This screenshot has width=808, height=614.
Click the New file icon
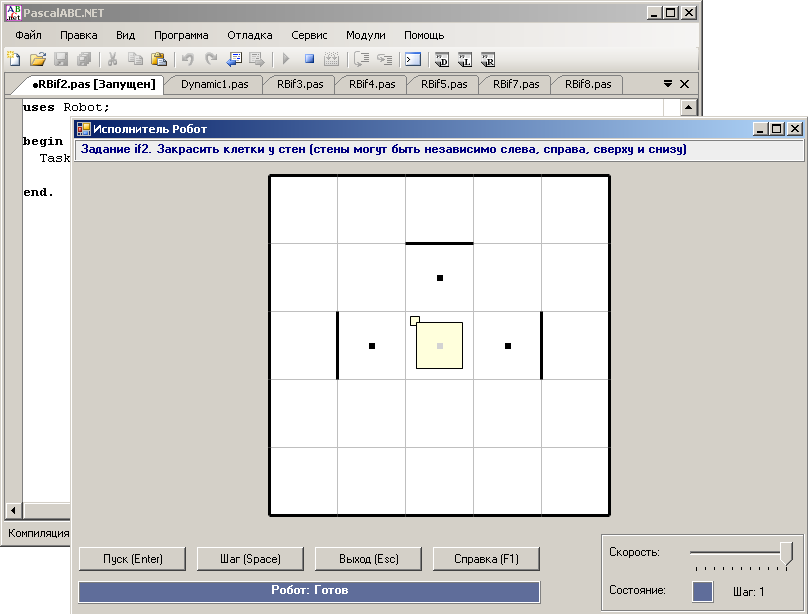click(x=14, y=59)
